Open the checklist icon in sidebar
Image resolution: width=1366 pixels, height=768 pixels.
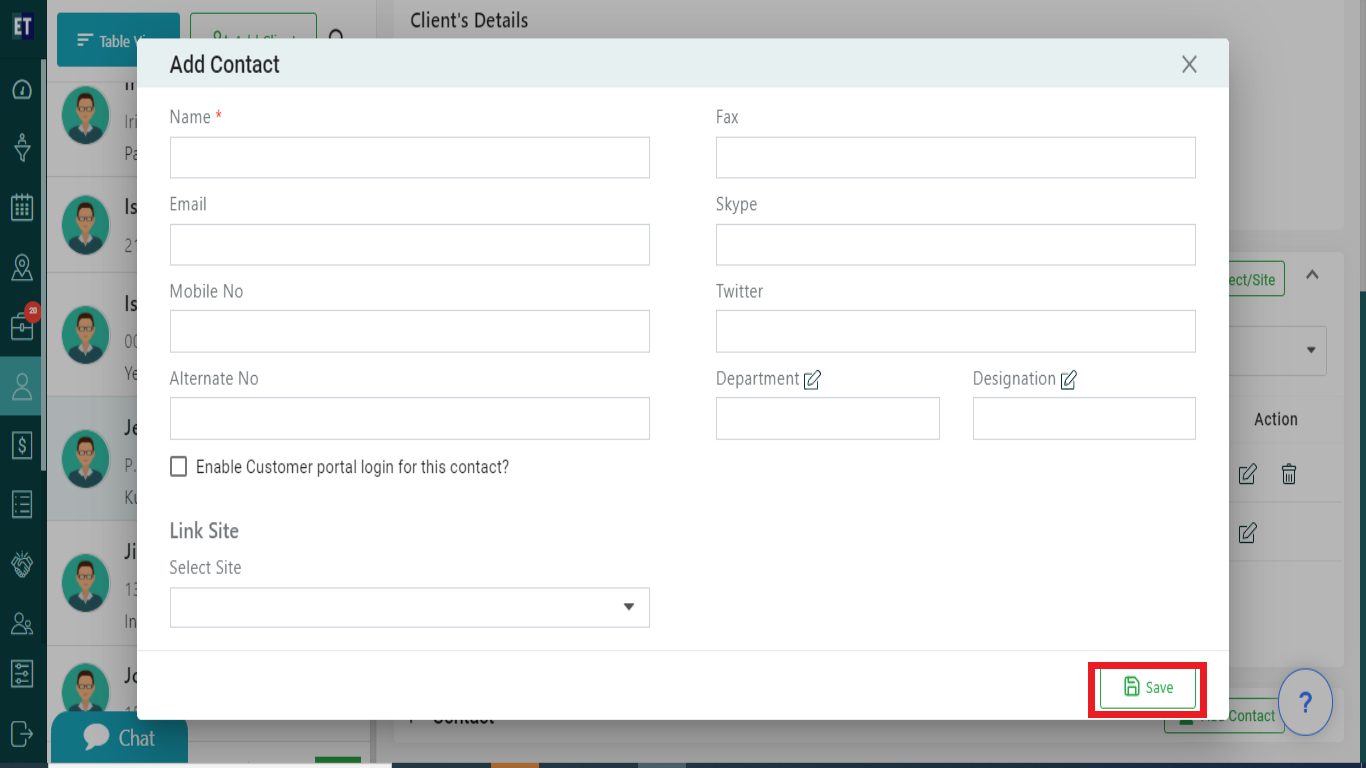click(x=22, y=504)
